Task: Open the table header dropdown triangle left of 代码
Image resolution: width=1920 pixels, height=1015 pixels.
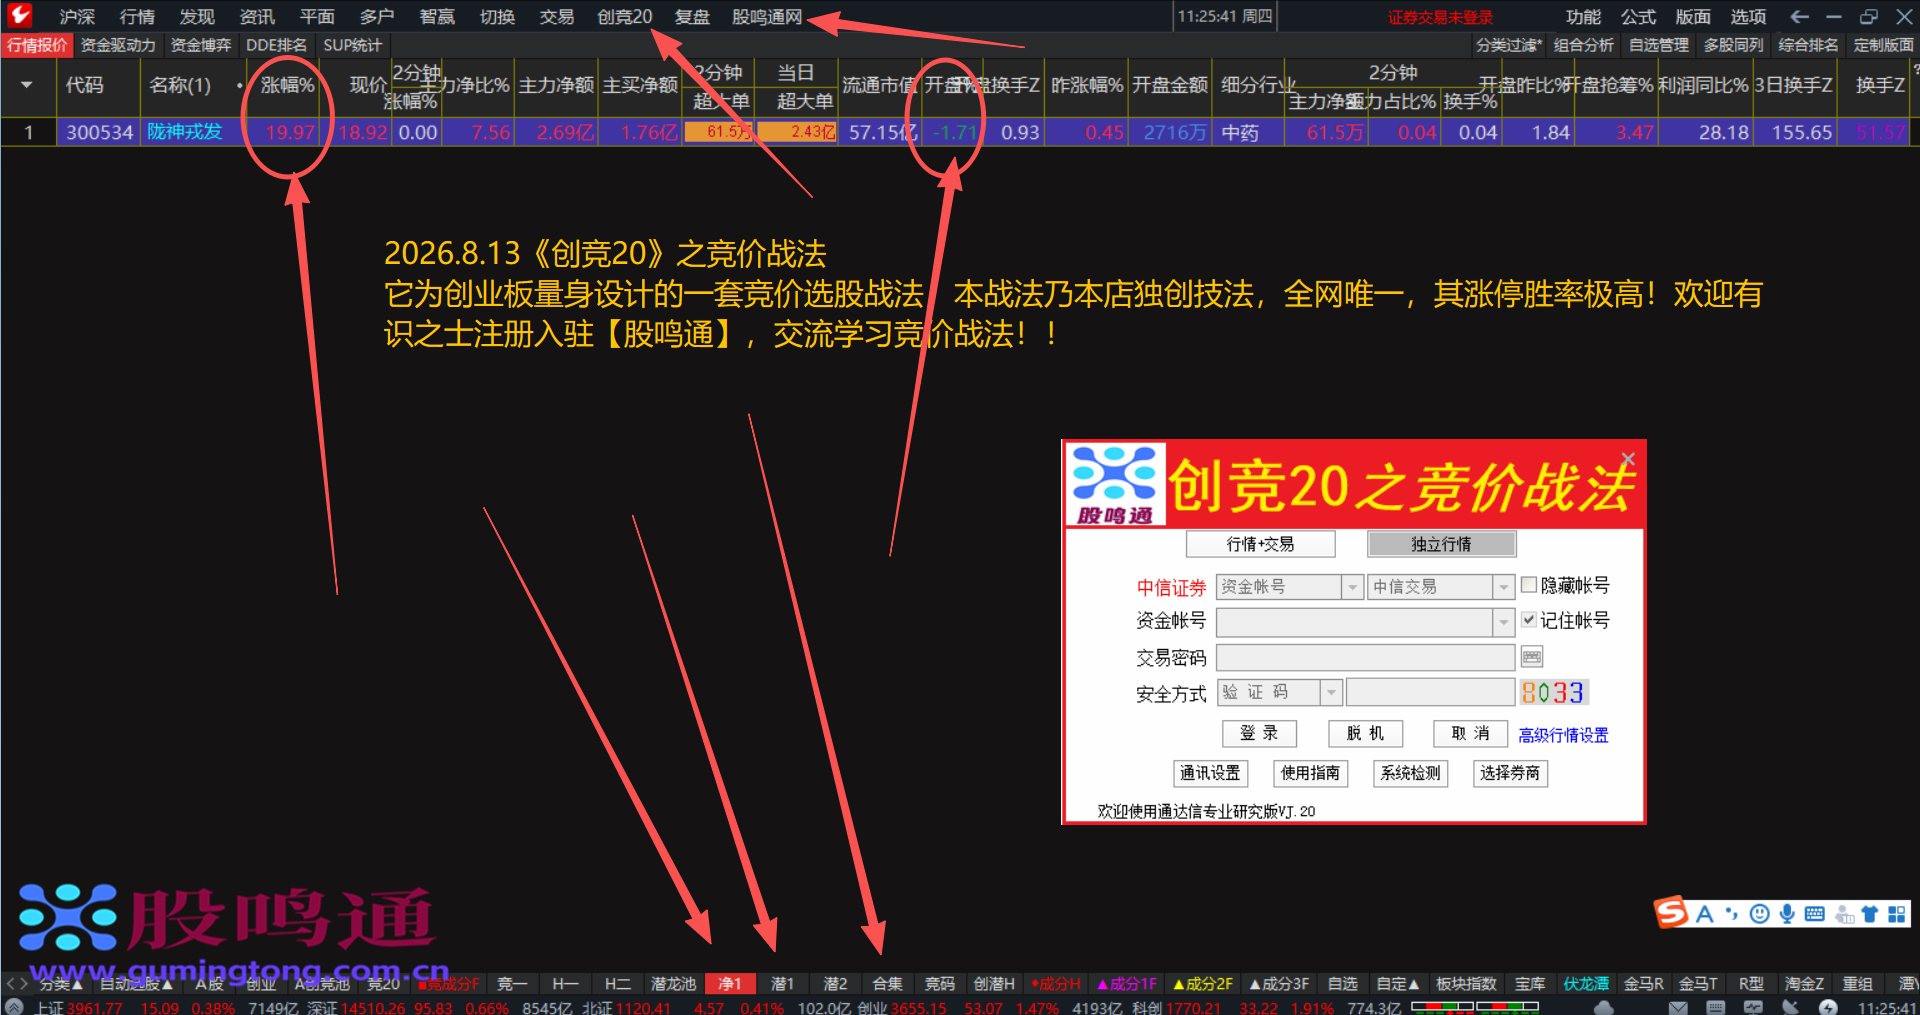Action: pyautogui.click(x=27, y=85)
